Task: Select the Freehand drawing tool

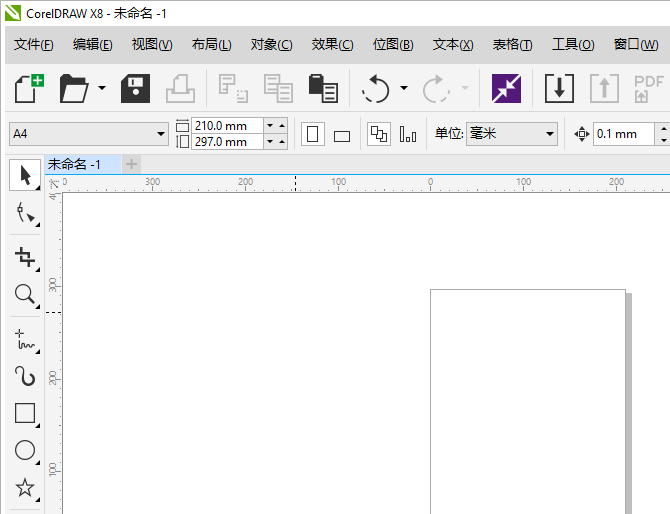Action: [25, 340]
